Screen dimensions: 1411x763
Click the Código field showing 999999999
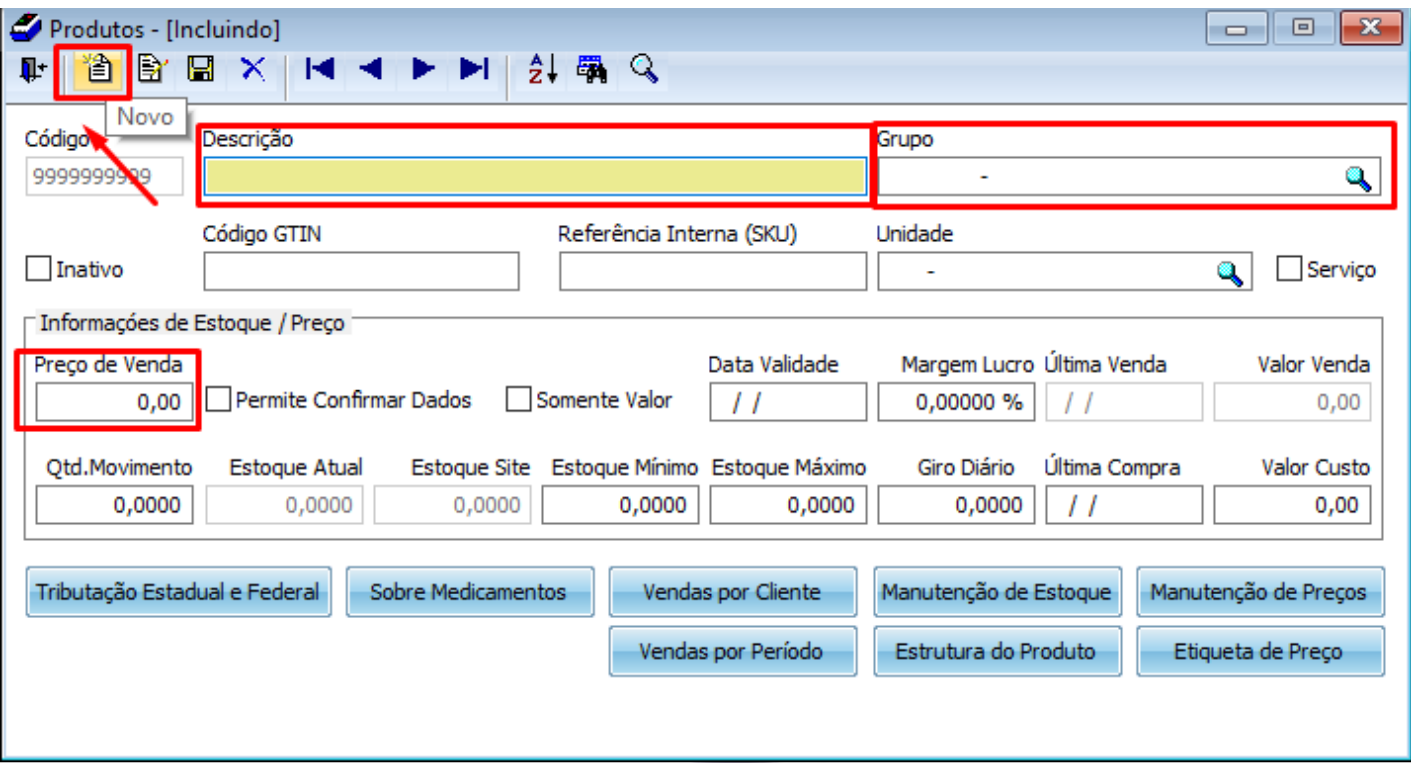tap(104, 177)
